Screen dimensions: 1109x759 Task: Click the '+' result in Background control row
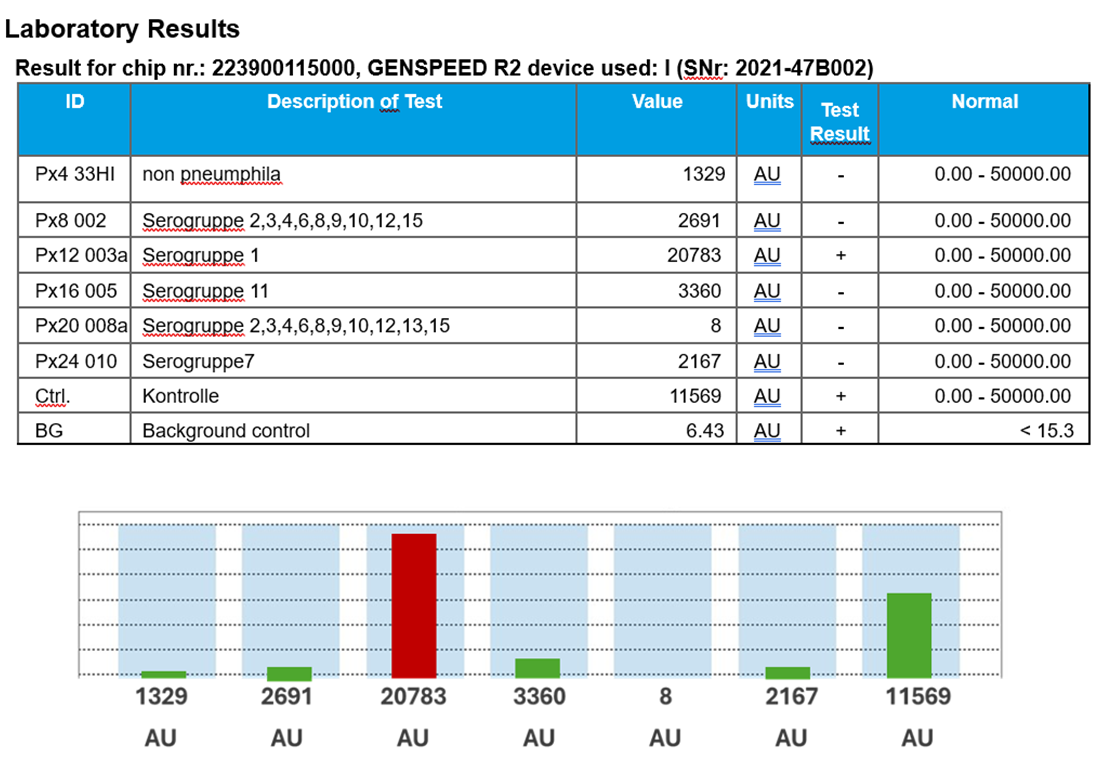pyautogui.click(x=840, y=431)
